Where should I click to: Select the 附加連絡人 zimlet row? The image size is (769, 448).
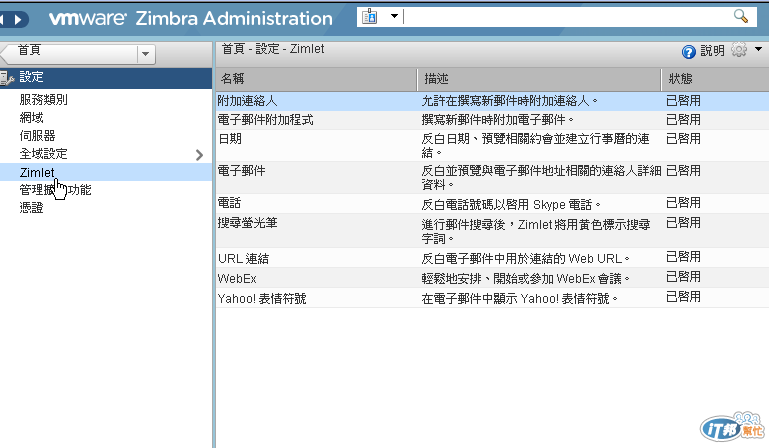click(x=492, y=101)
